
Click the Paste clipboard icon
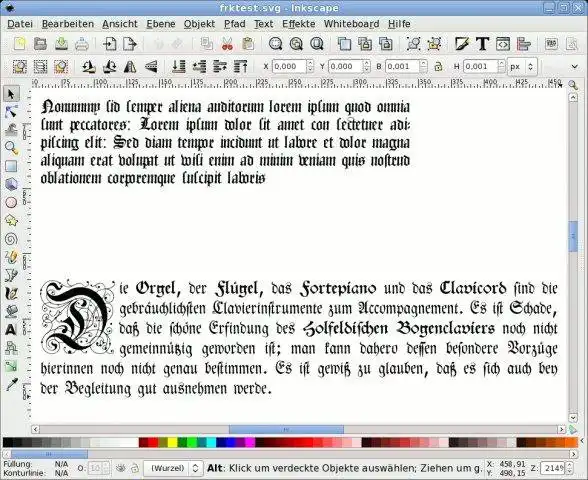point(248,44)
